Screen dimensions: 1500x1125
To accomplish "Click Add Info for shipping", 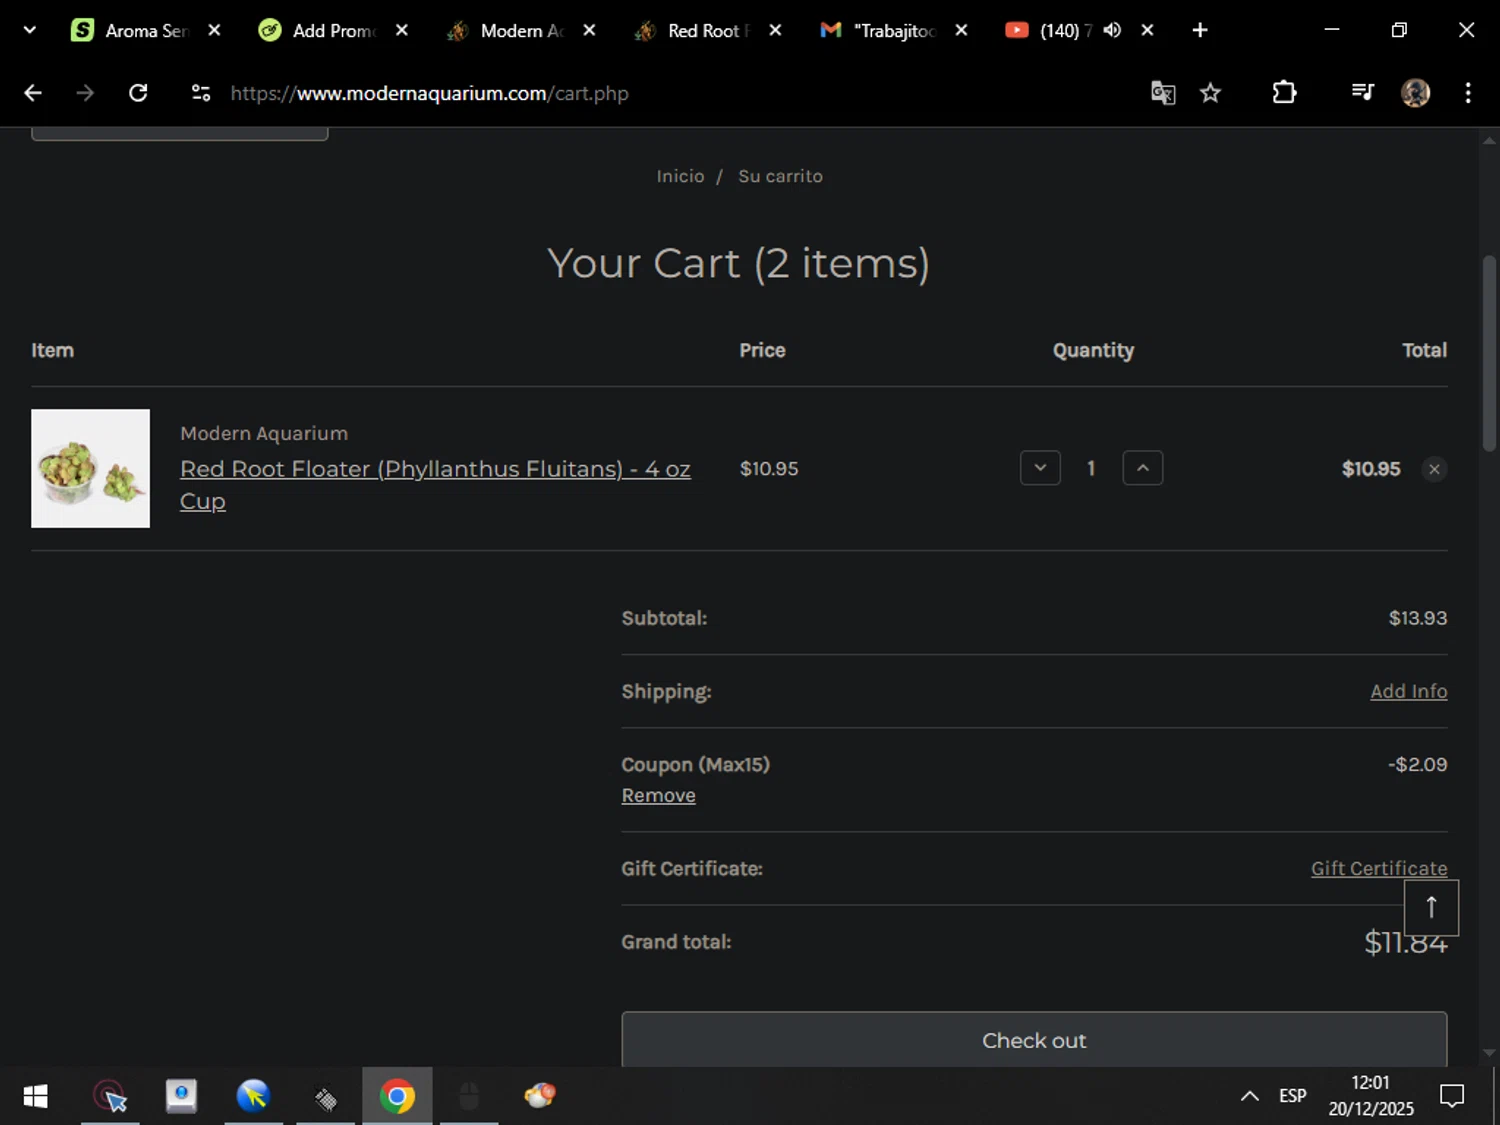I will [x=1408, y=691].
